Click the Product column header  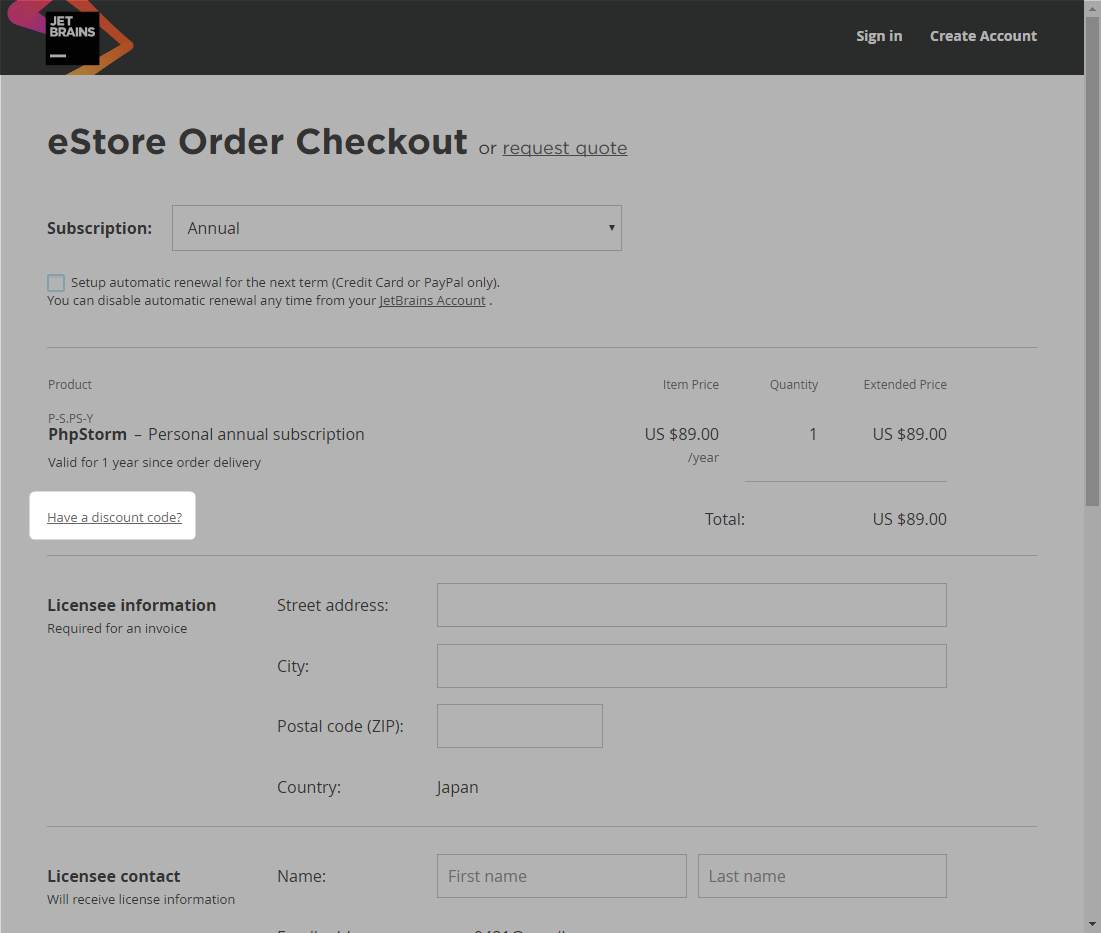pos(70,385)
